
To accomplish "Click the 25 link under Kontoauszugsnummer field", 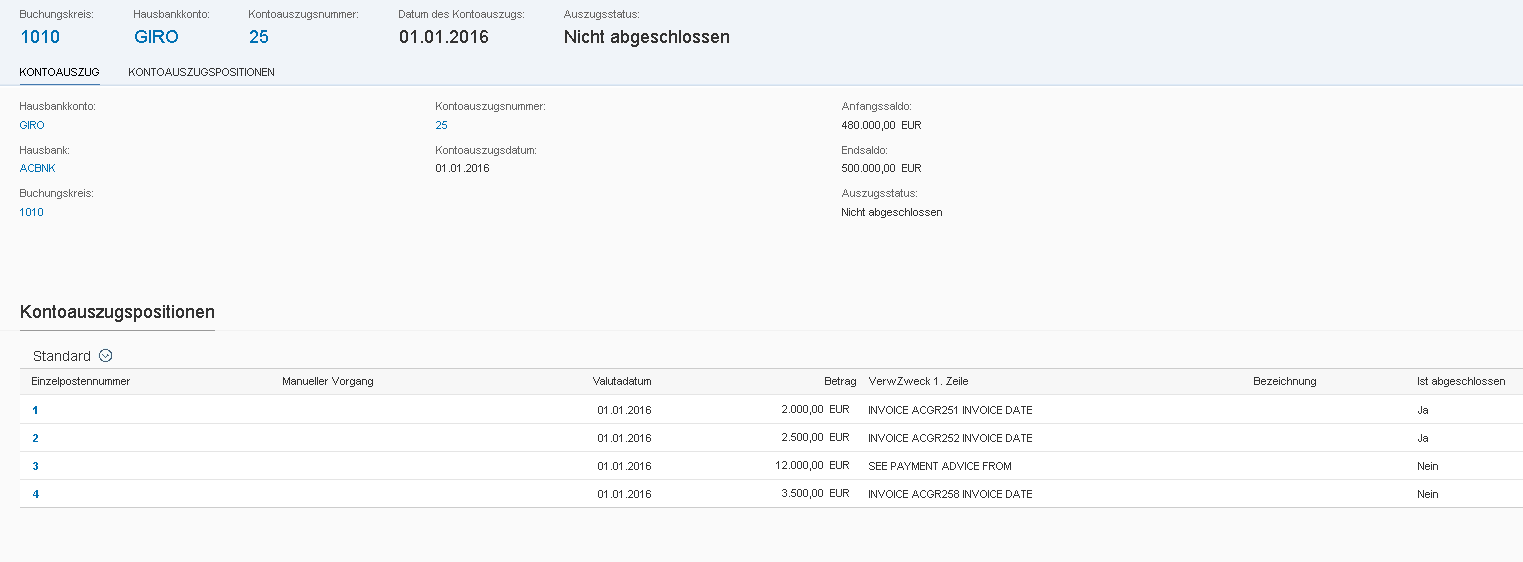I will tap(441, 125).
